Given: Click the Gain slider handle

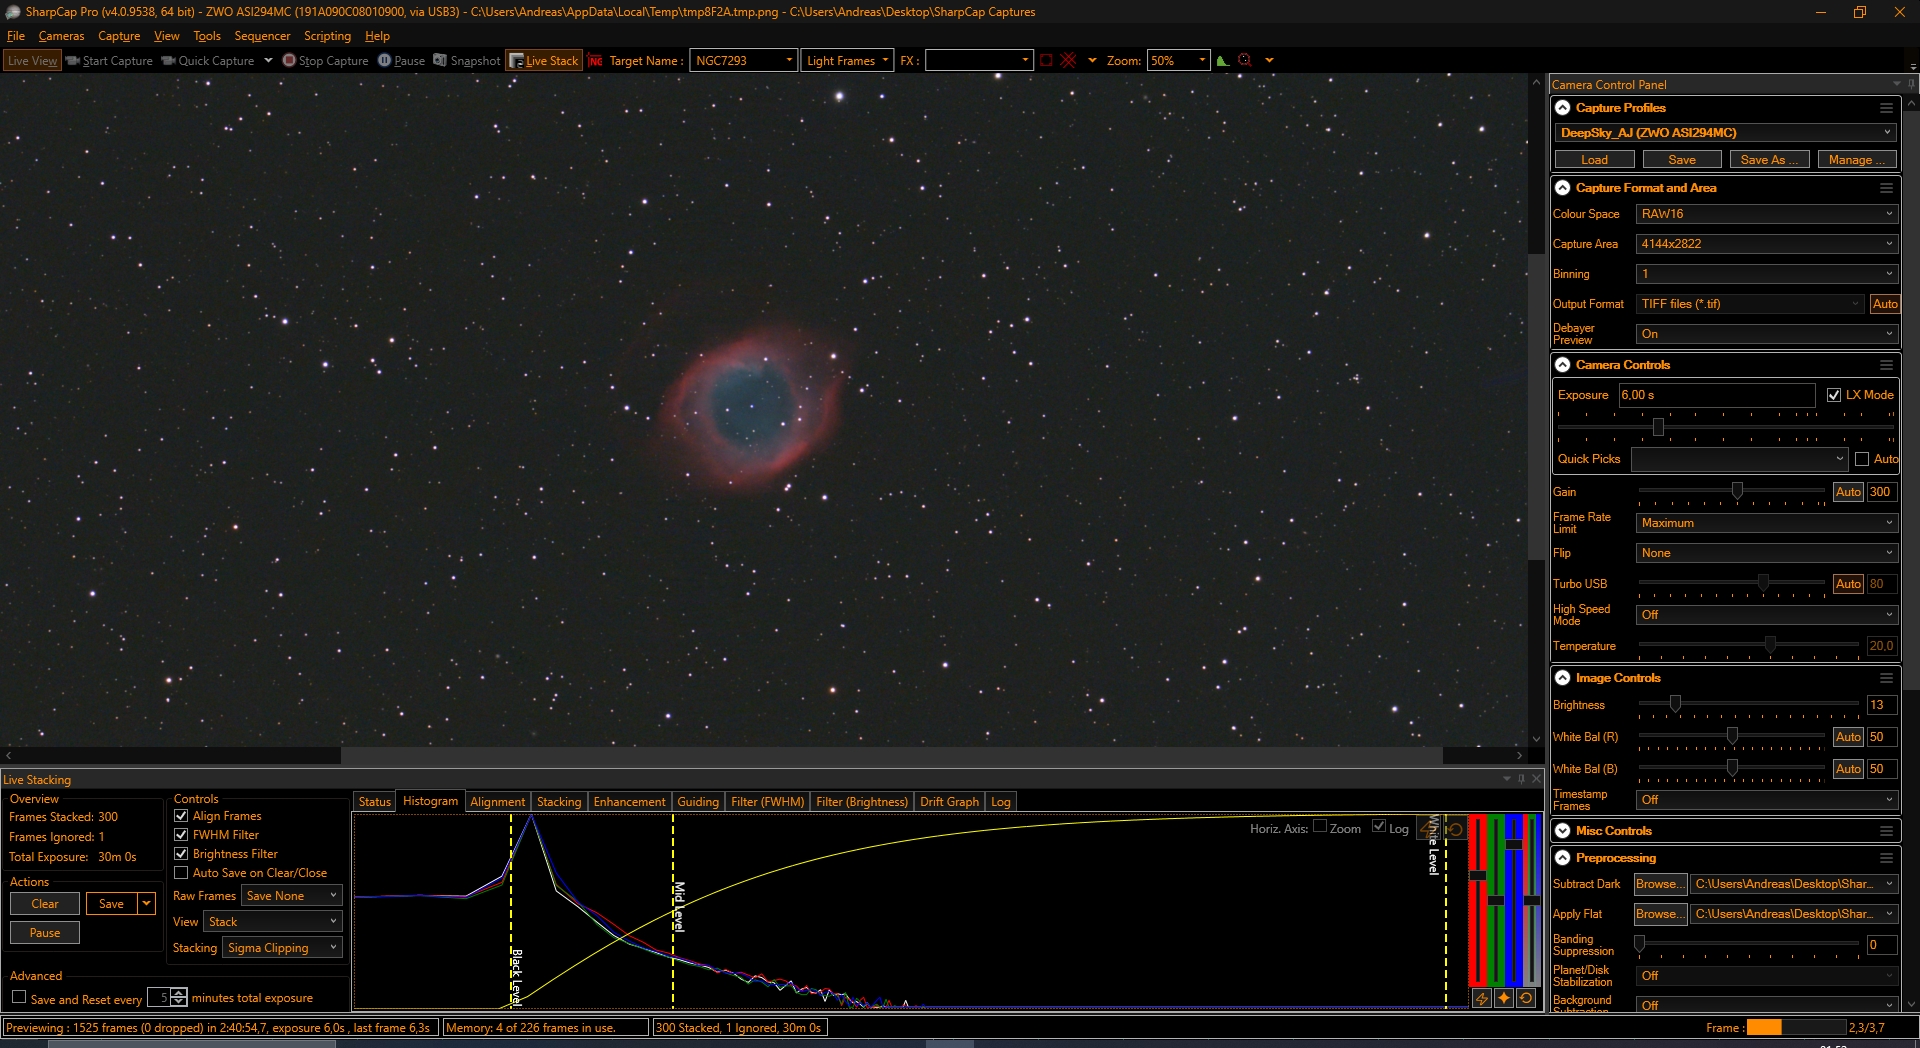Looking at the screenshot, I should (1737, 491).
